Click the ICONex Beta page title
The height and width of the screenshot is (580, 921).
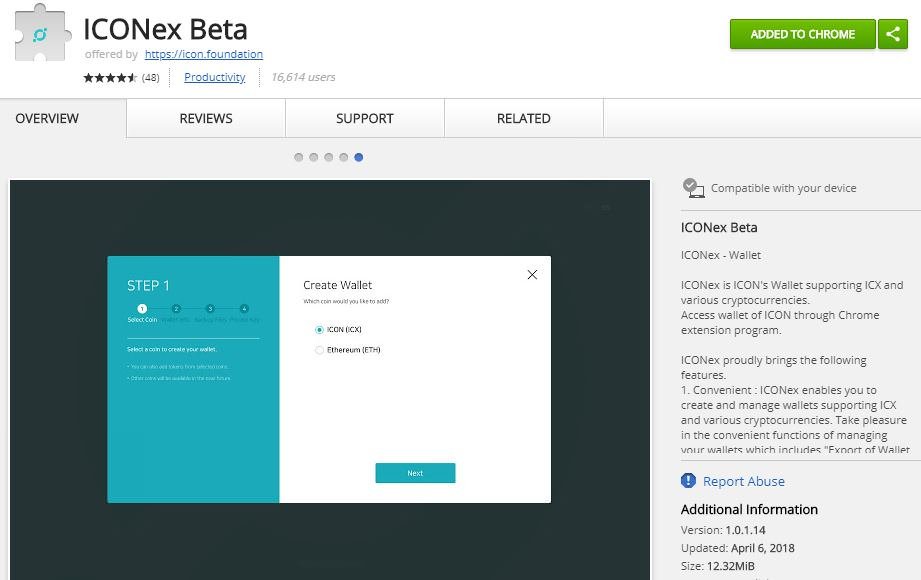[x=165, y=29]
